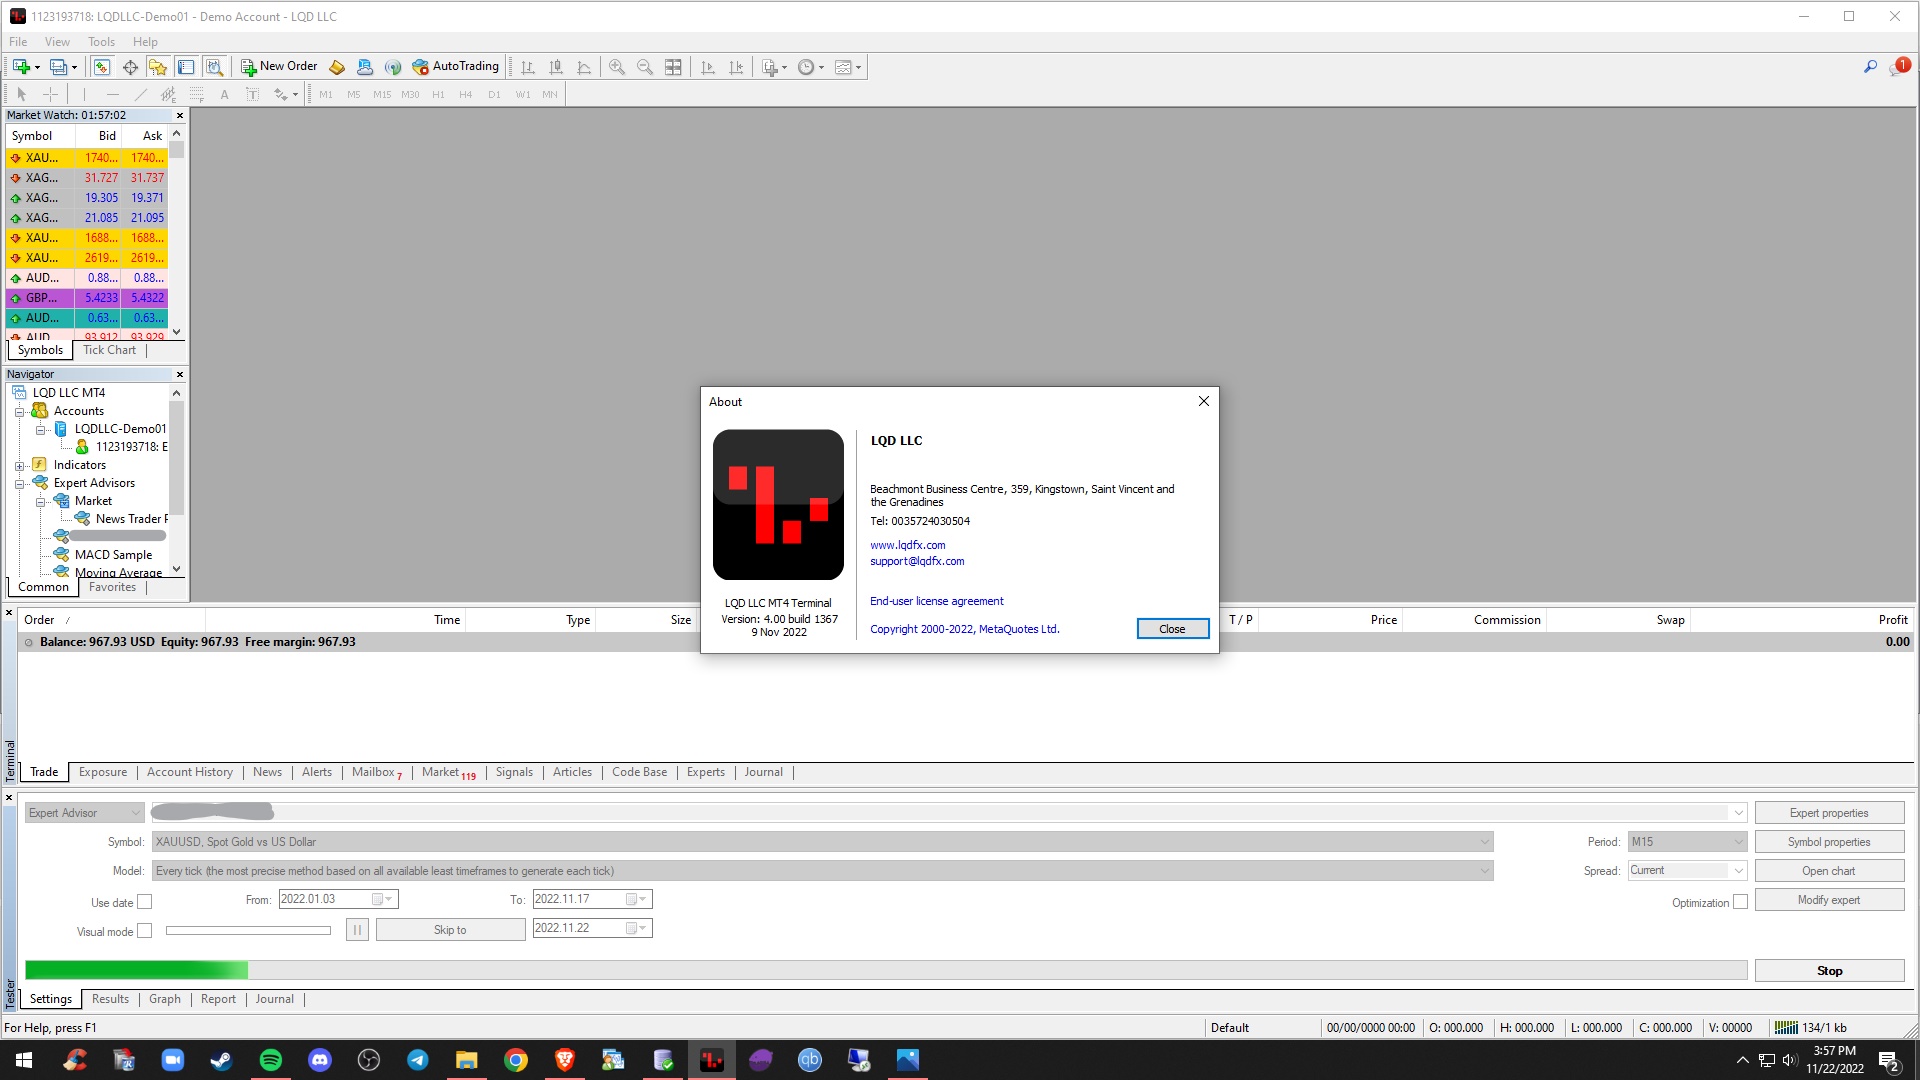Enable the Use date checkbox
Image resolution: width=1920 pixels, height=1080 pixels.
click(144, 902)
